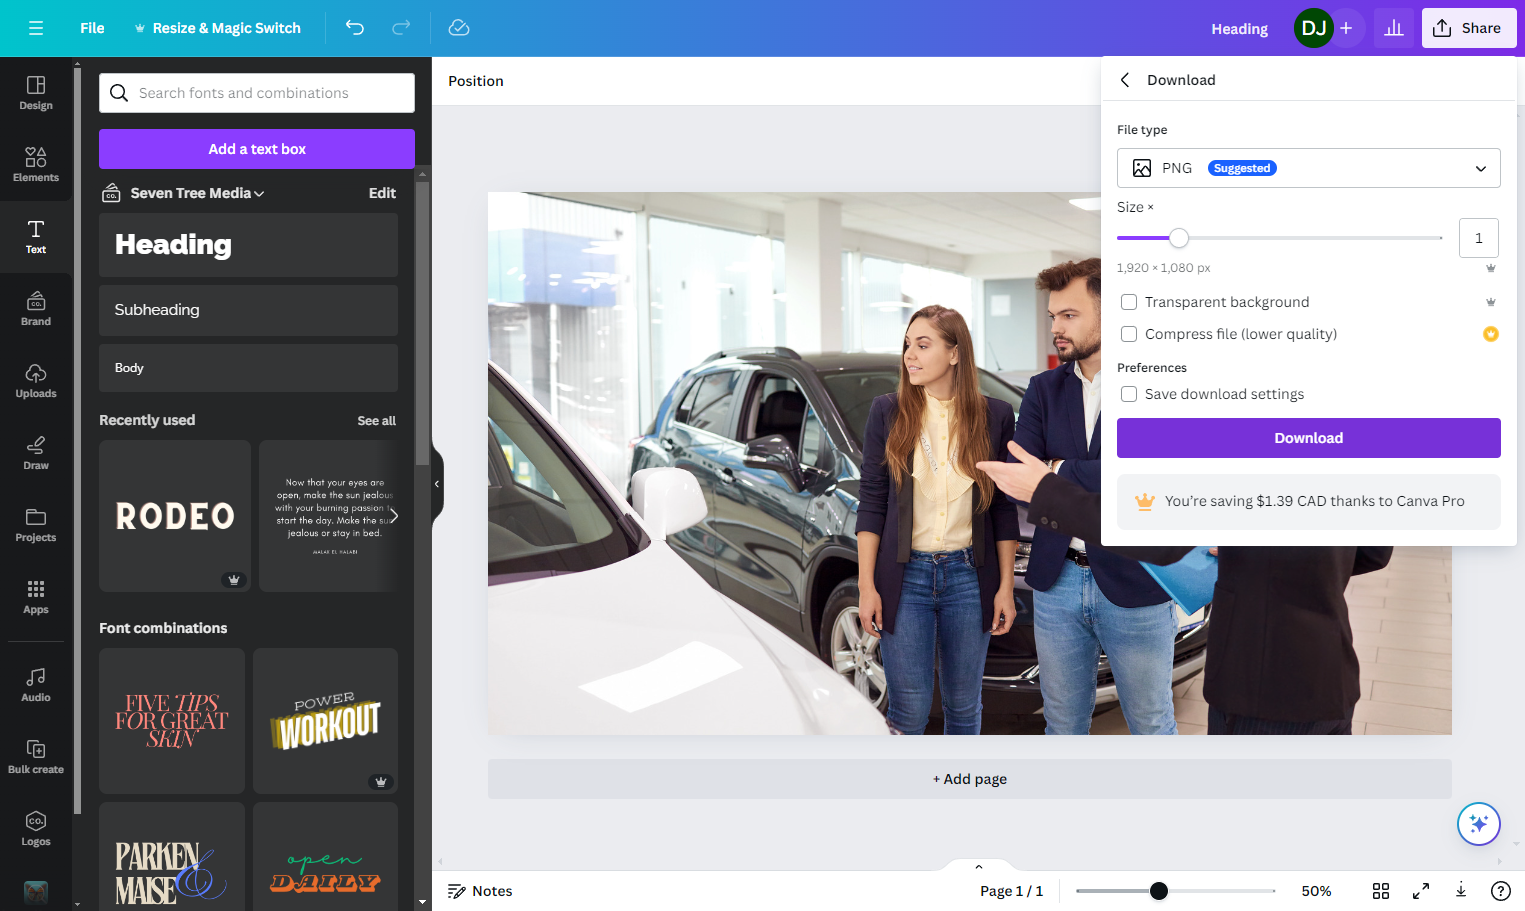Open the Position toolbar option
This screenshot has height=911, width=1525.
476,81
